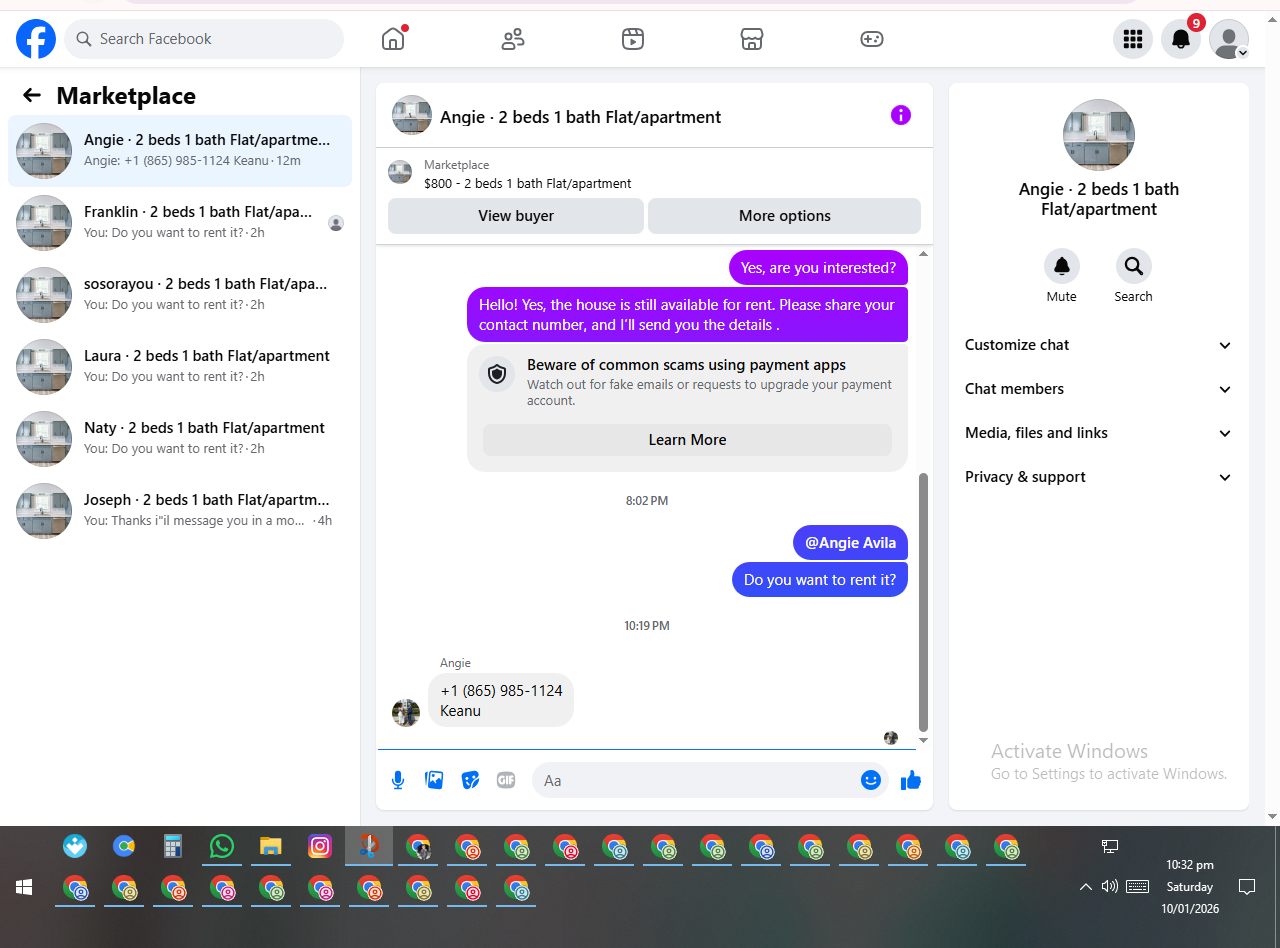Click the large listing photo in the right panel
The image size is (1280, 948).
[1099, 135]
